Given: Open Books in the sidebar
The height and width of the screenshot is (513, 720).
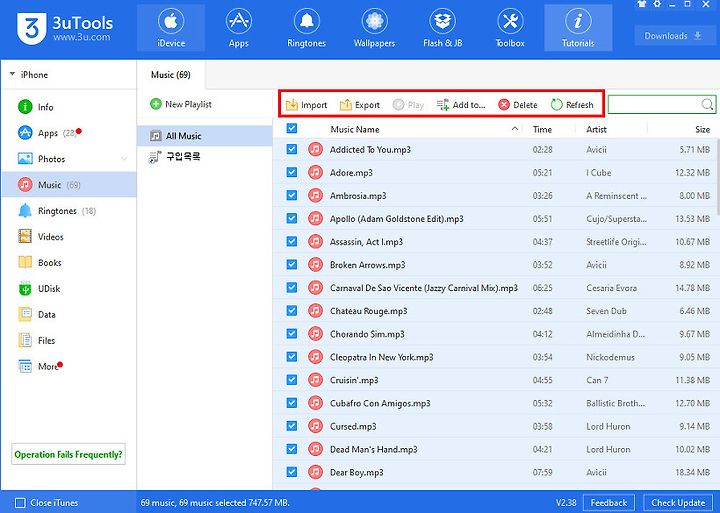Looking at the screenshot, I should (69, 263).
